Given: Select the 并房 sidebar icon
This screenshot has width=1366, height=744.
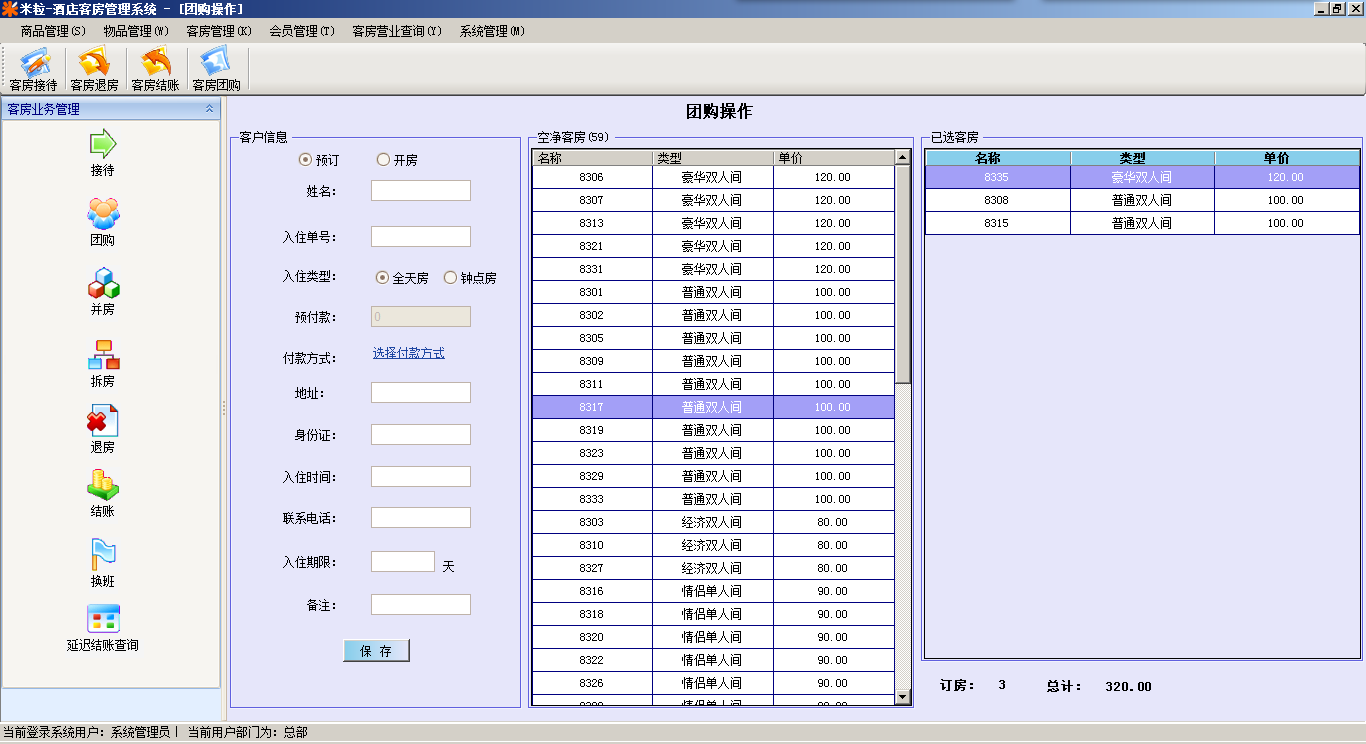Looking at the screenshot, I should (x=102, y=285).
